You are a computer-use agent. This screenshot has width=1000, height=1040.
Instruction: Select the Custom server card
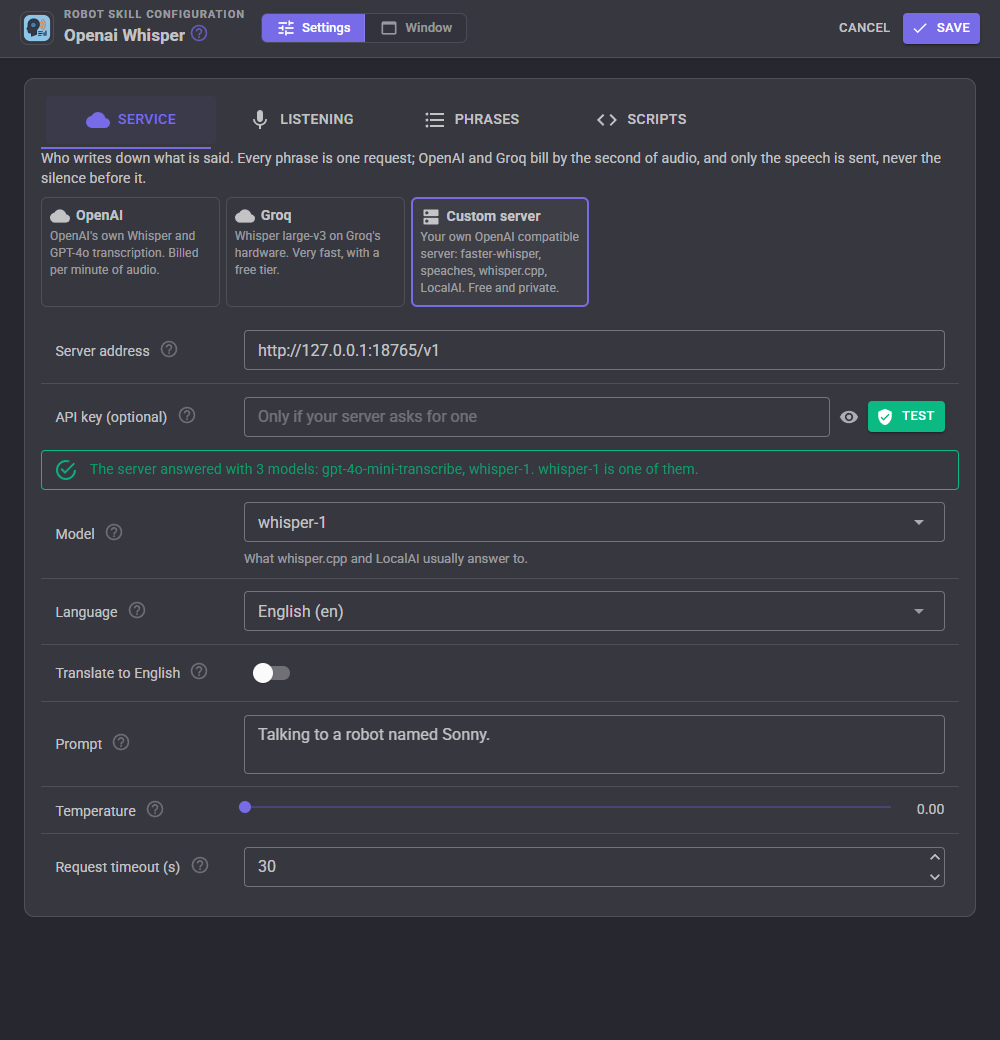[x=500, y=252]
